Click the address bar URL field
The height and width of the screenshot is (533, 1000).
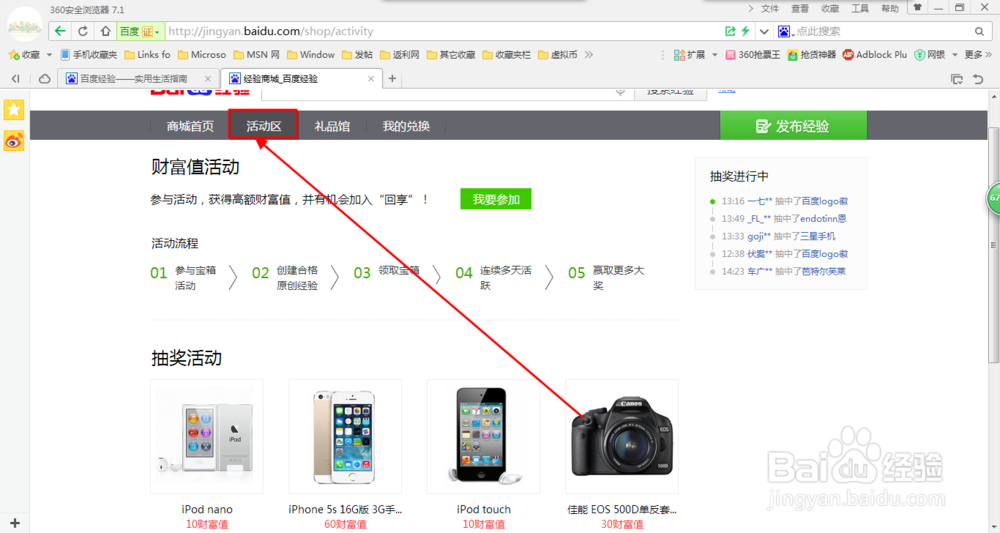pos(443,31)
